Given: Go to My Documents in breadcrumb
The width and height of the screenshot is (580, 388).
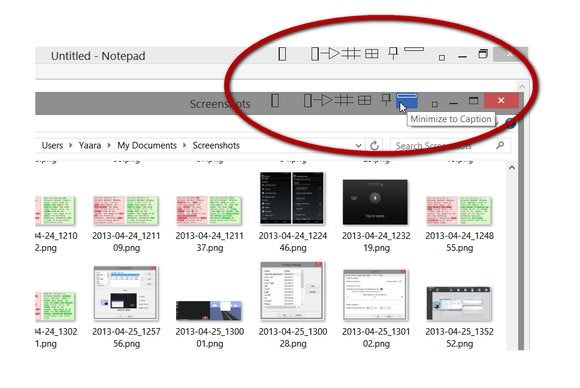Looking at the screenshot, I should [147, 145].
